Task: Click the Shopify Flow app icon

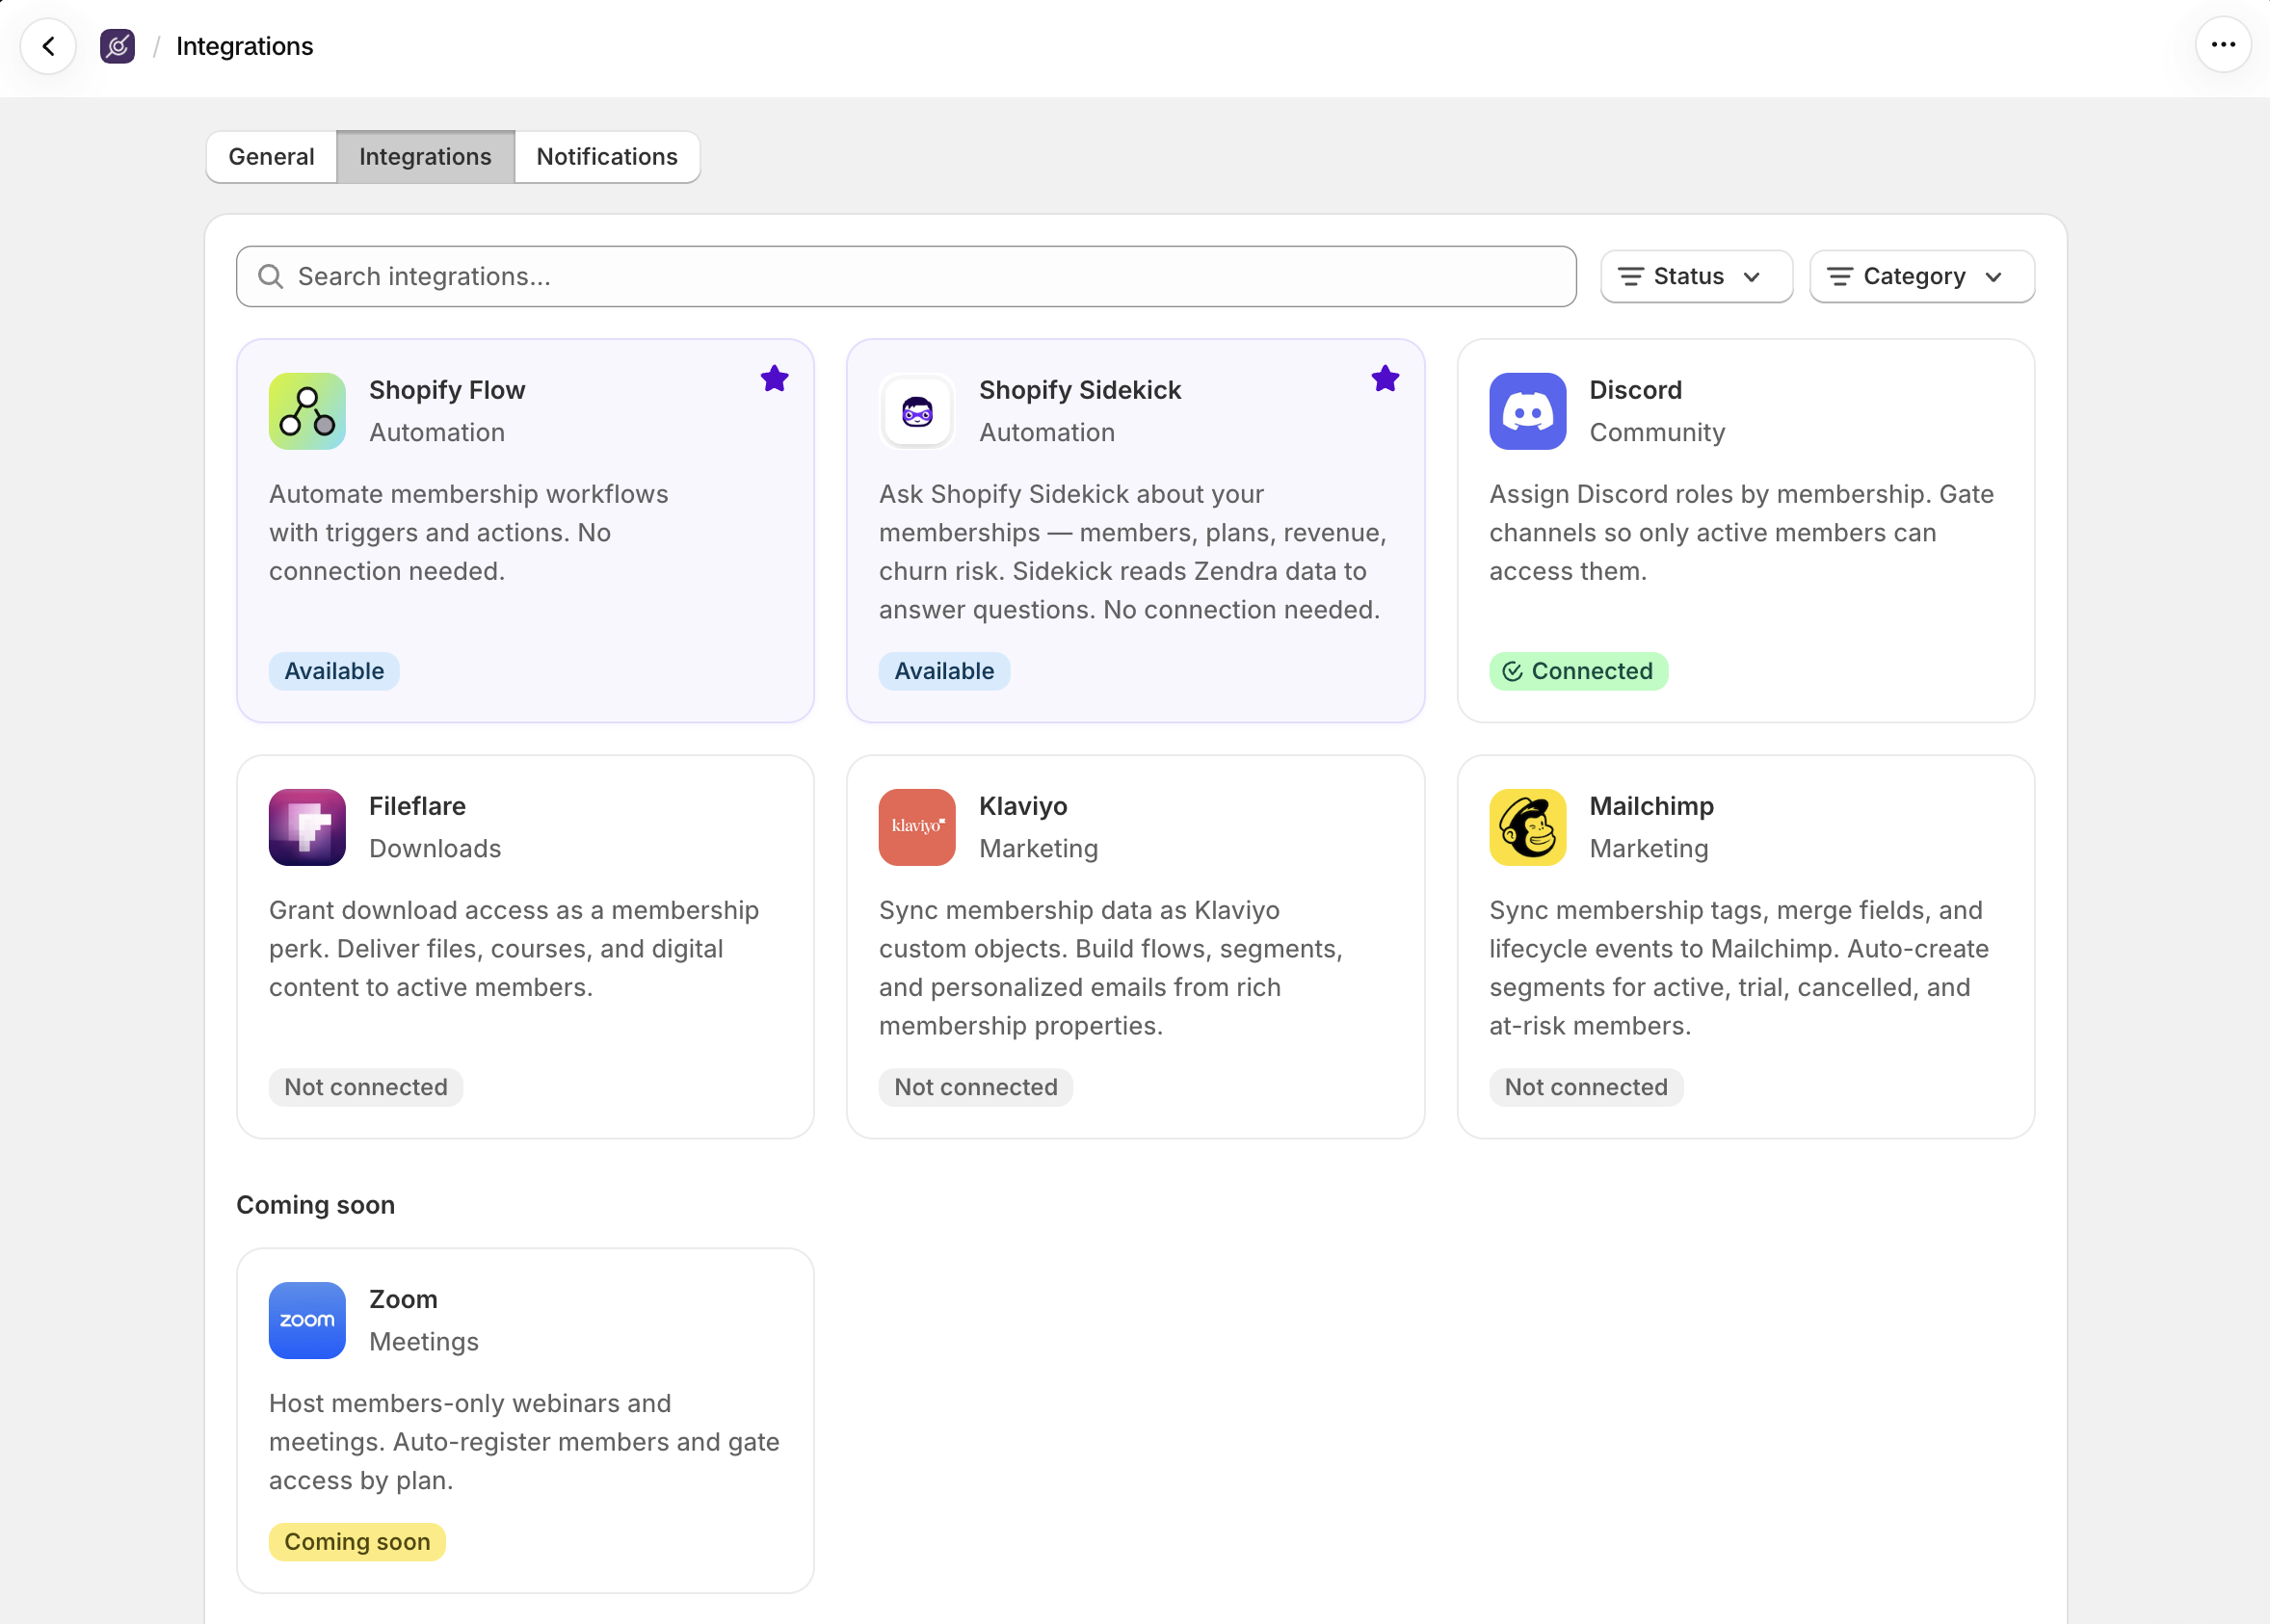Action: pyautogui.click(x=307, y=411)
